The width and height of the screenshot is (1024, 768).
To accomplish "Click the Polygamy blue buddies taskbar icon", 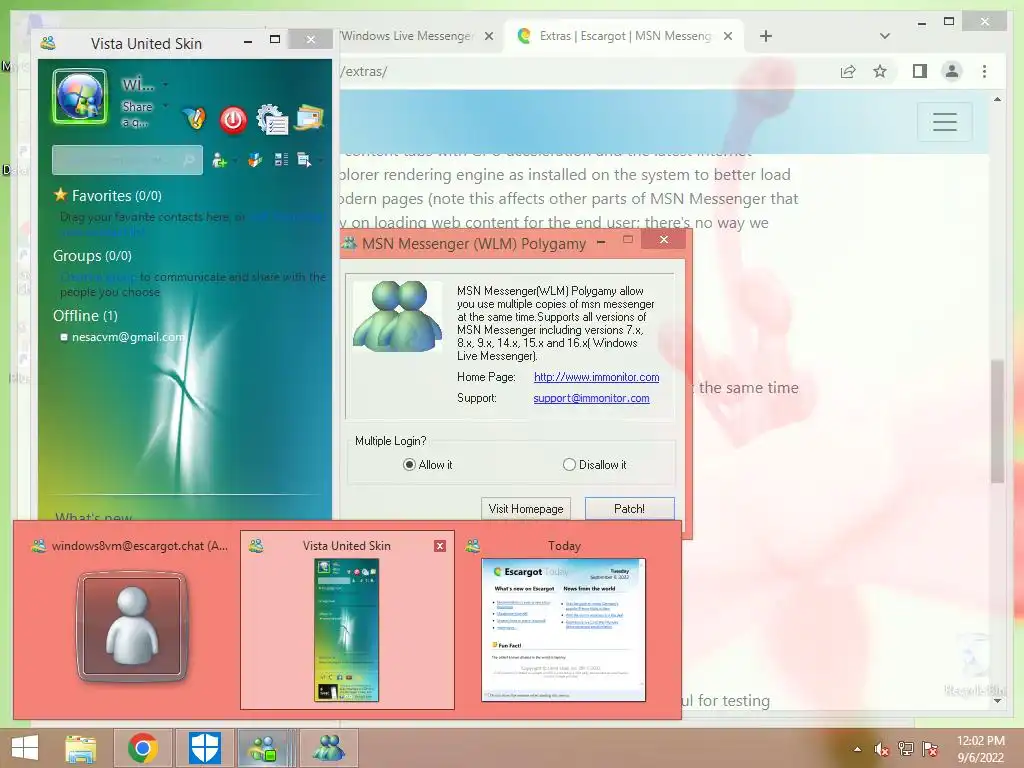I will 328,748.
